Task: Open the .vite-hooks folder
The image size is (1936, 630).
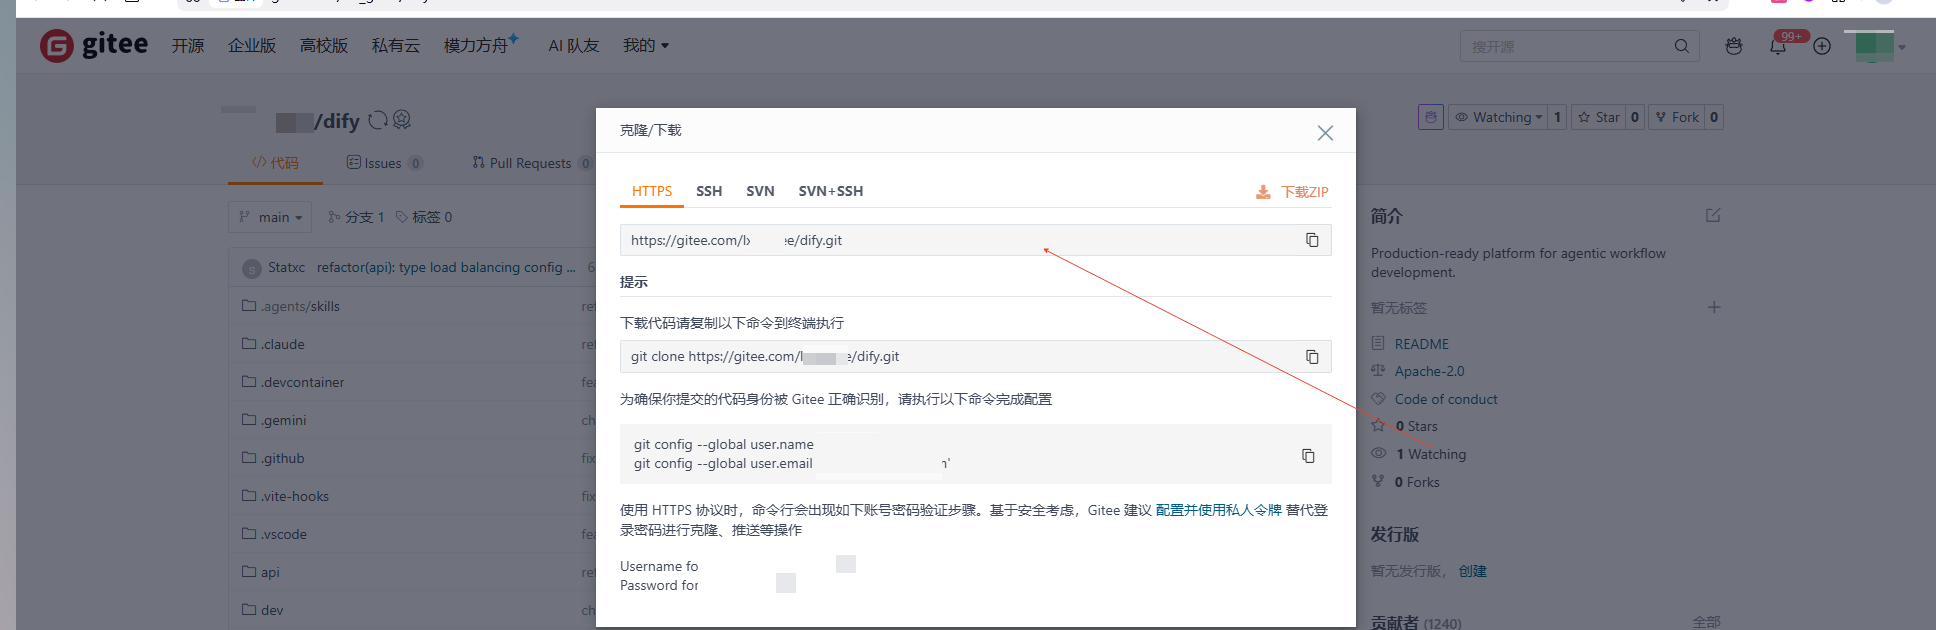Action: (285, 496)
